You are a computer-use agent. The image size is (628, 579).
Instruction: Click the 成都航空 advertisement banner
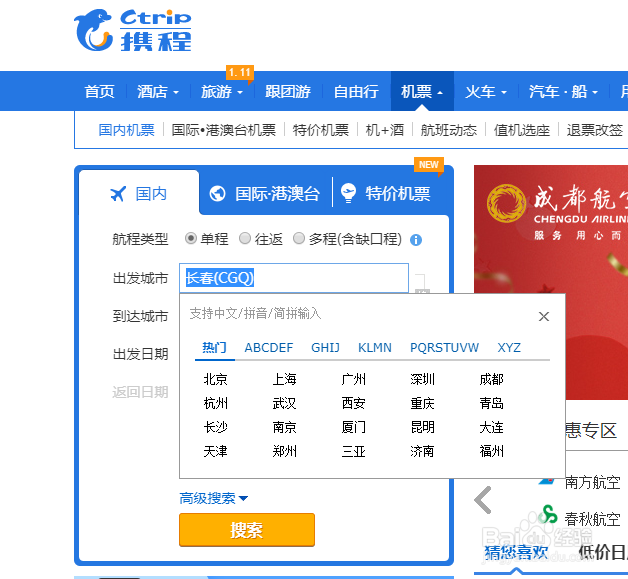click(551, 282)
